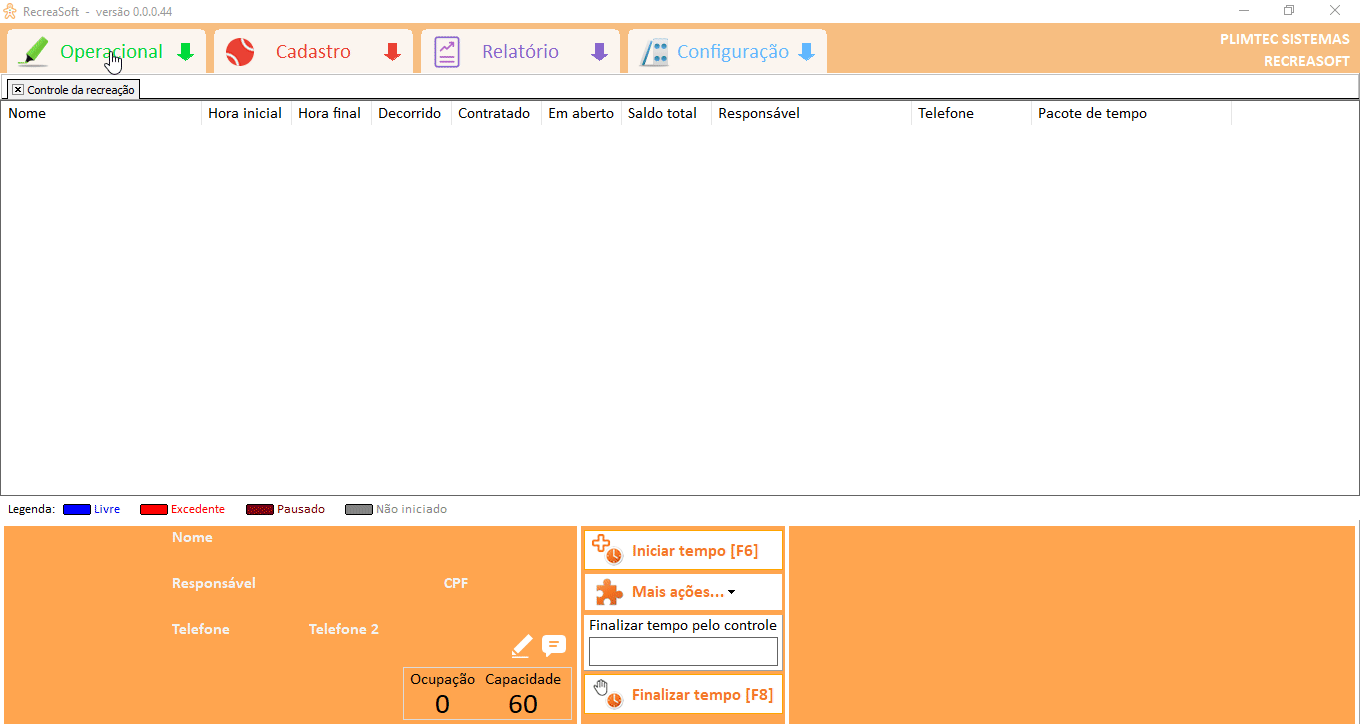Open the Cadastro menu tab
The width and height of the screenshot is (1360, 724).
click(x=313, y=52)
